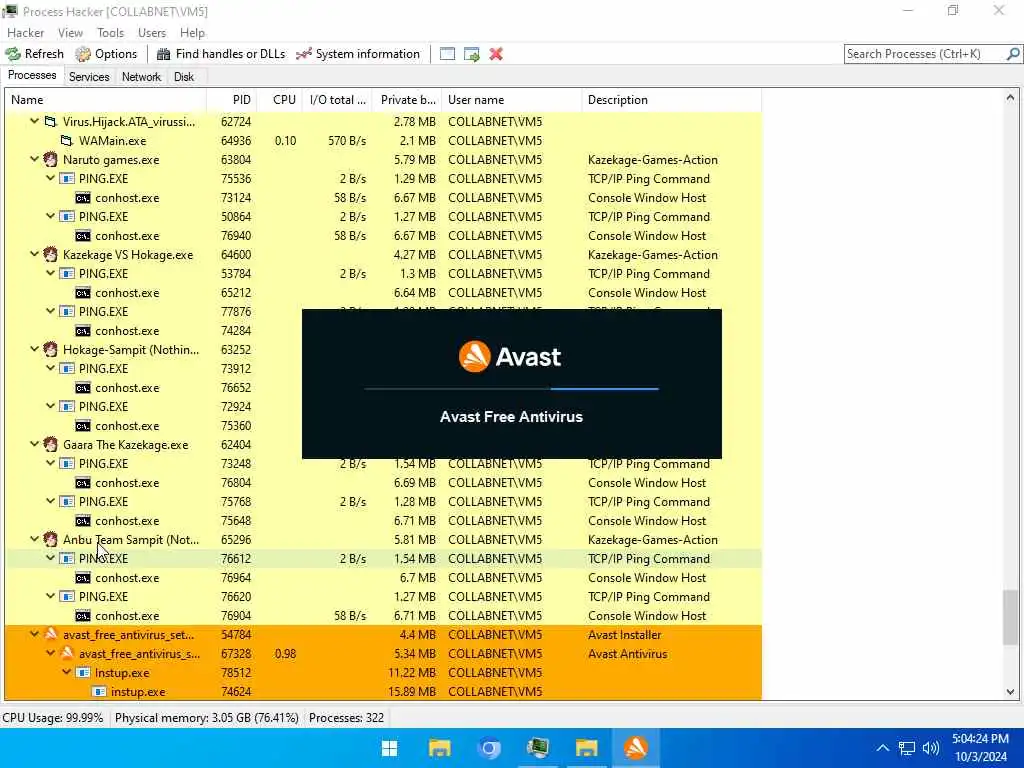The width and height of the screenshot is (1024, 768).
Task: Click the Refresh toolbar icon
Action: pyautogui.click(x=13, y=54)
